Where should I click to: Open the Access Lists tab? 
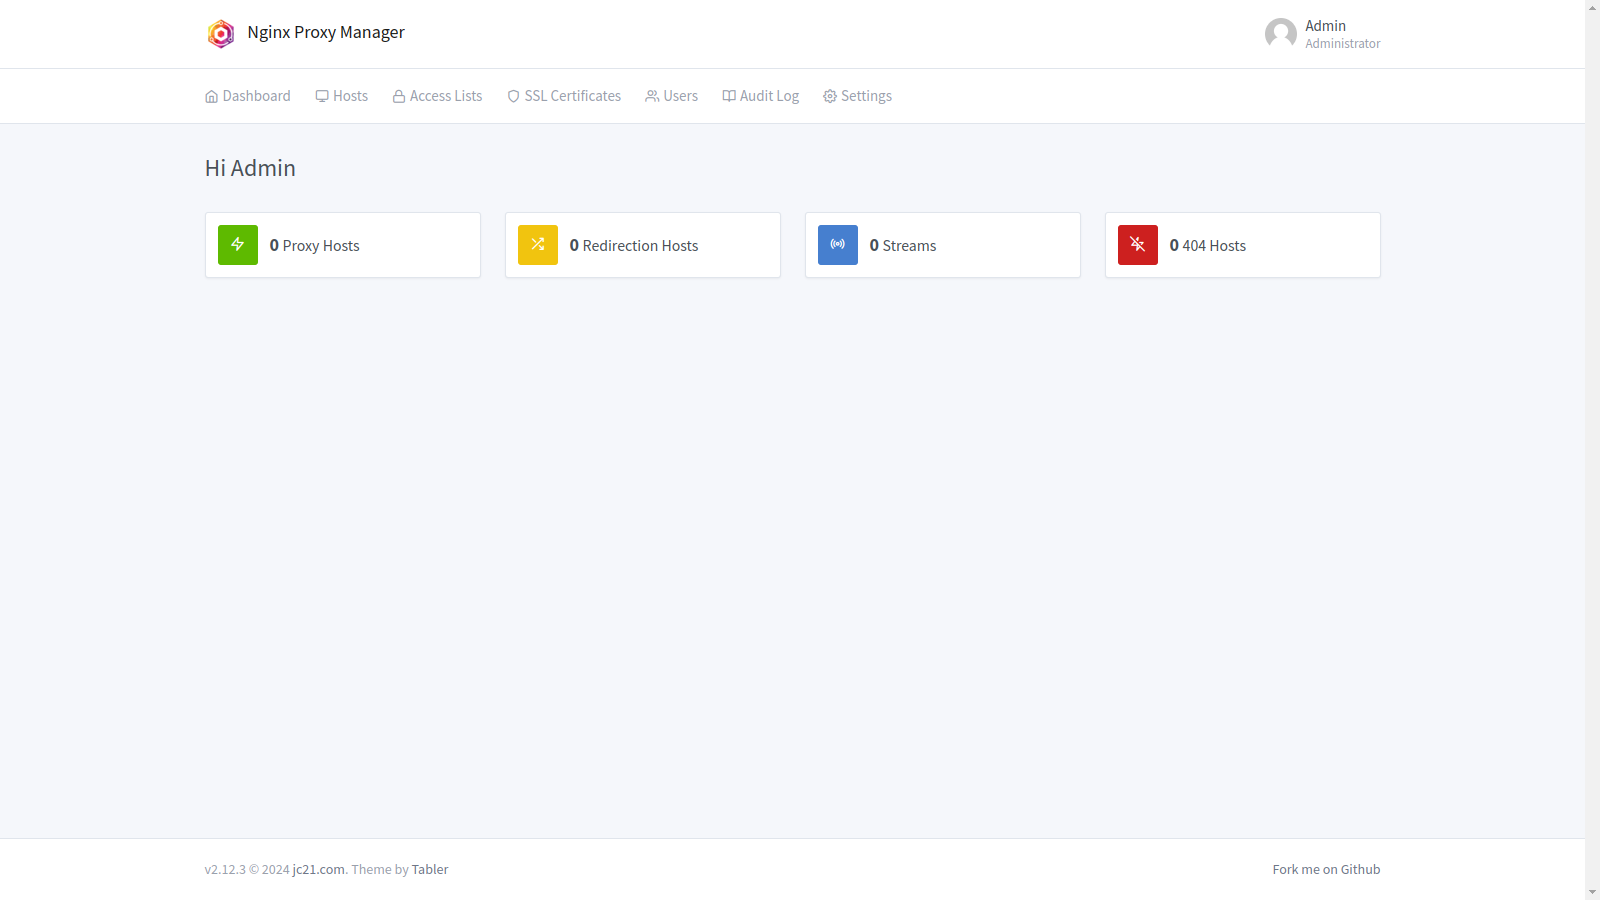pos(437,96)
